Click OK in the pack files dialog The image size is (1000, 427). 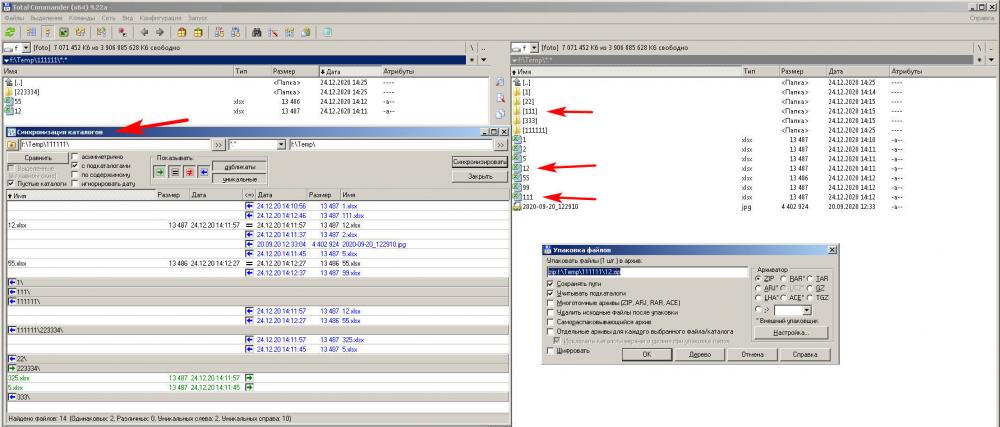coord(646,355)
